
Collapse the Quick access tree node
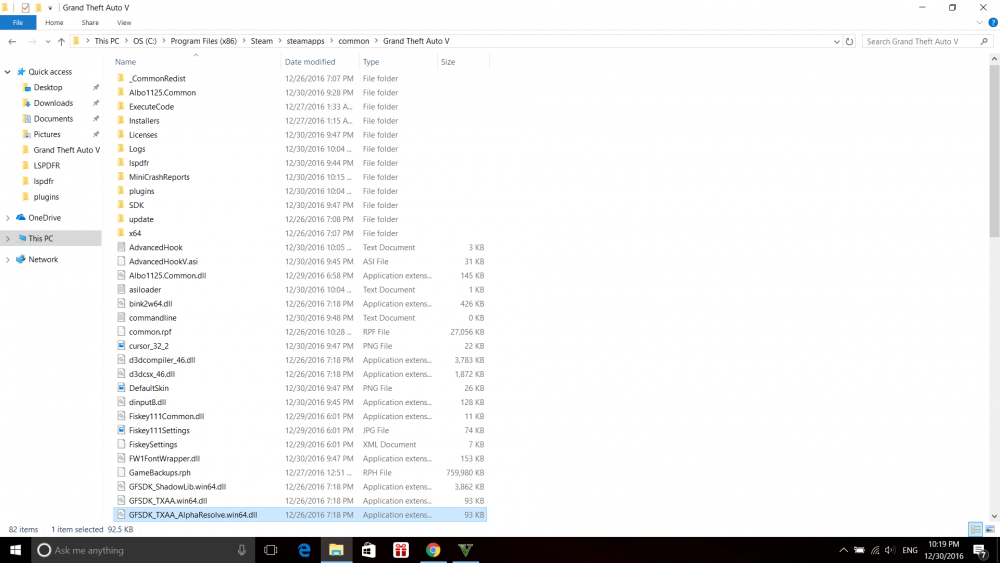[x=8, y=72]
